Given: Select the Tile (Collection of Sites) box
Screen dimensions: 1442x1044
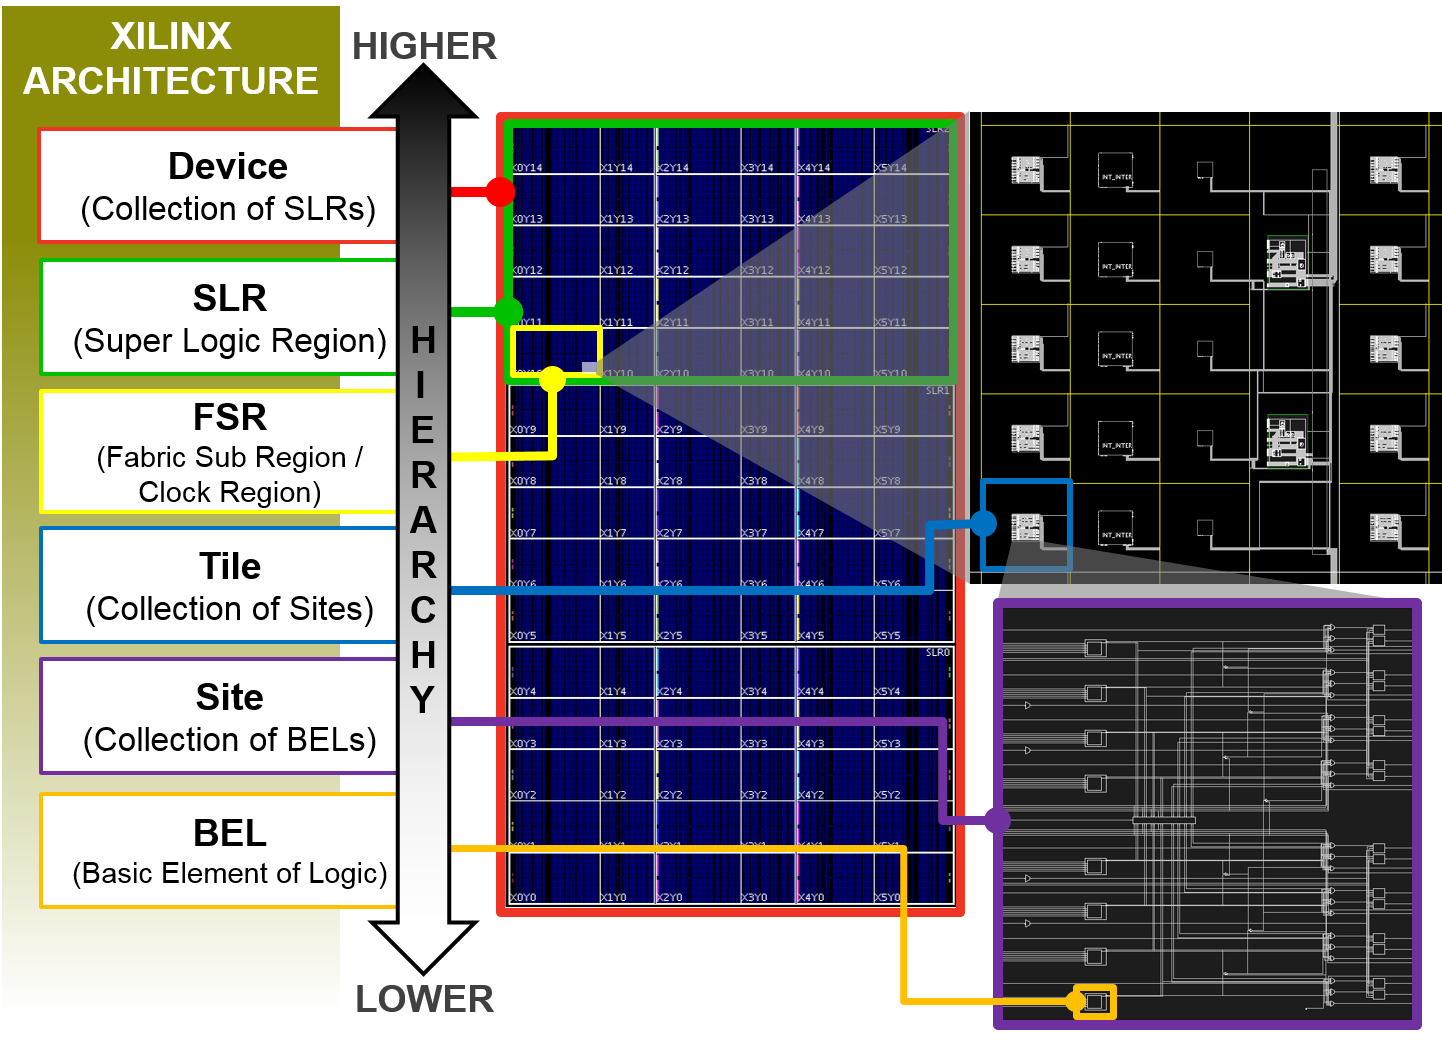Looking at the screenshot, I should coord(216,586).
